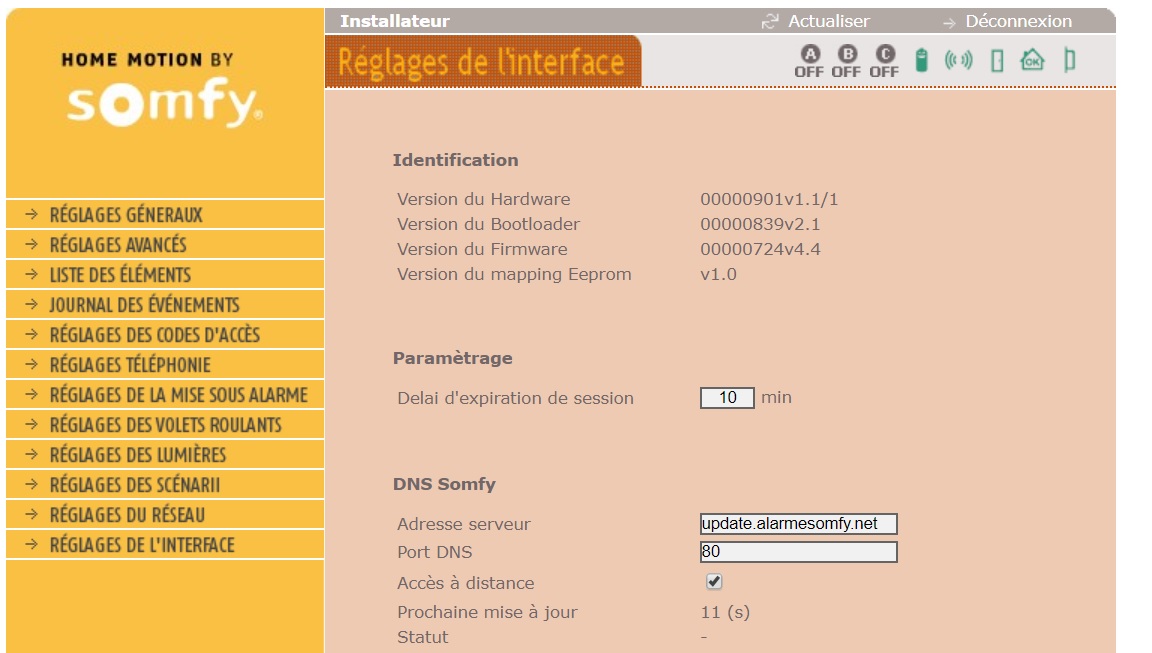This screenshot has height=653, width=1152.
Task: Click zone A OFF status icon
Action: tap(809, 62)
